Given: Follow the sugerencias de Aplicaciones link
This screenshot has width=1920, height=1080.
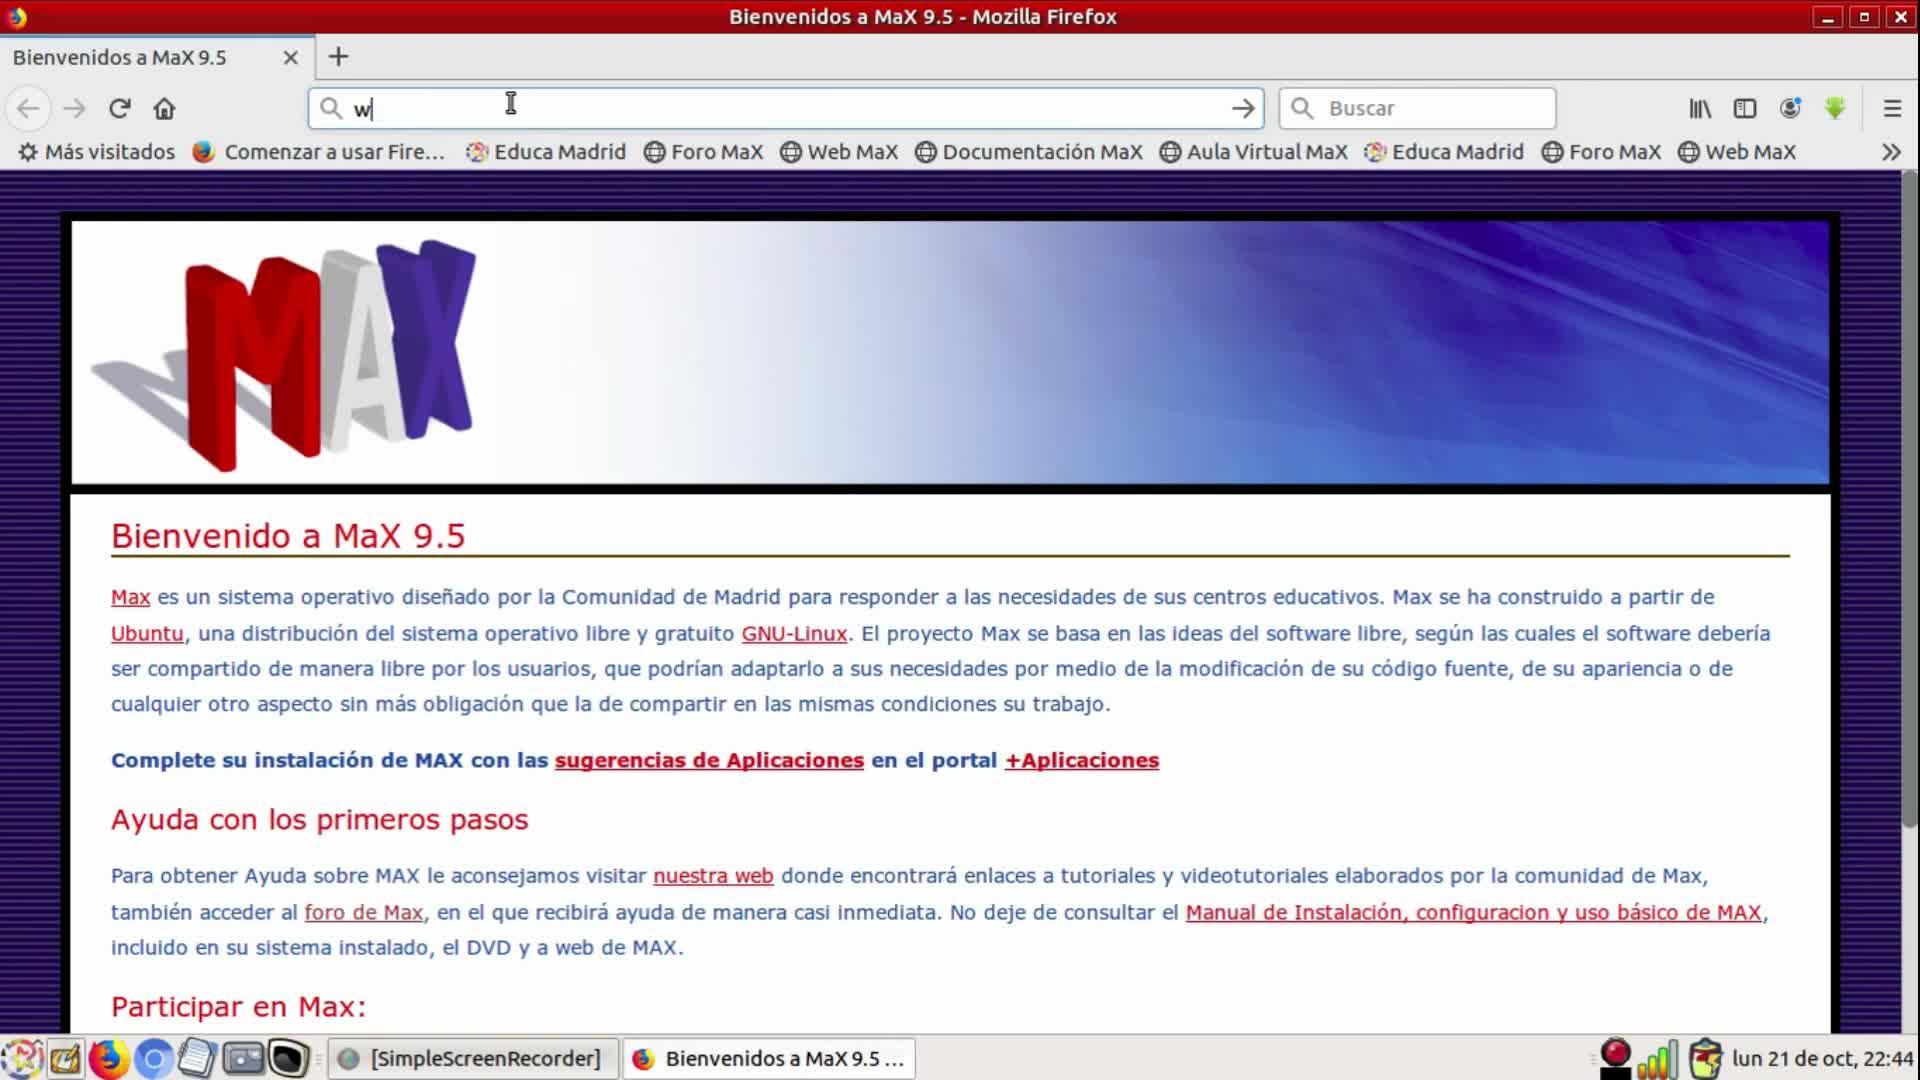Looking at the screenshot, I should click(709, 760).
